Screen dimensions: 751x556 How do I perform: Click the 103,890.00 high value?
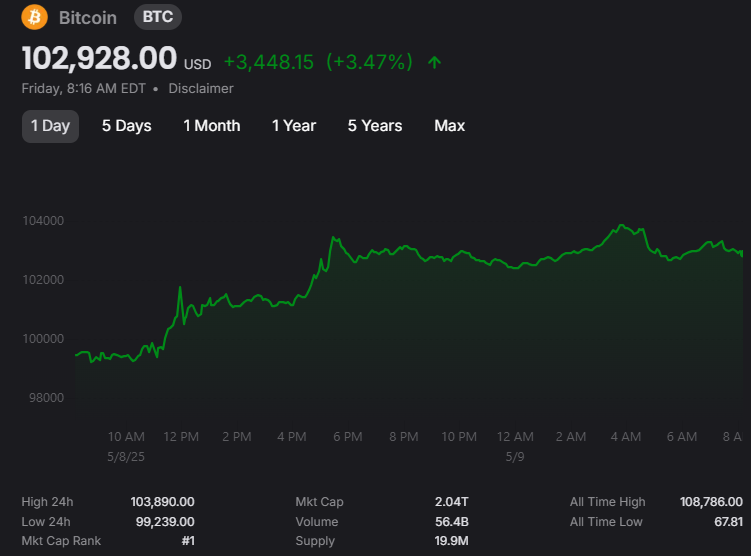(x=162, y=502)
